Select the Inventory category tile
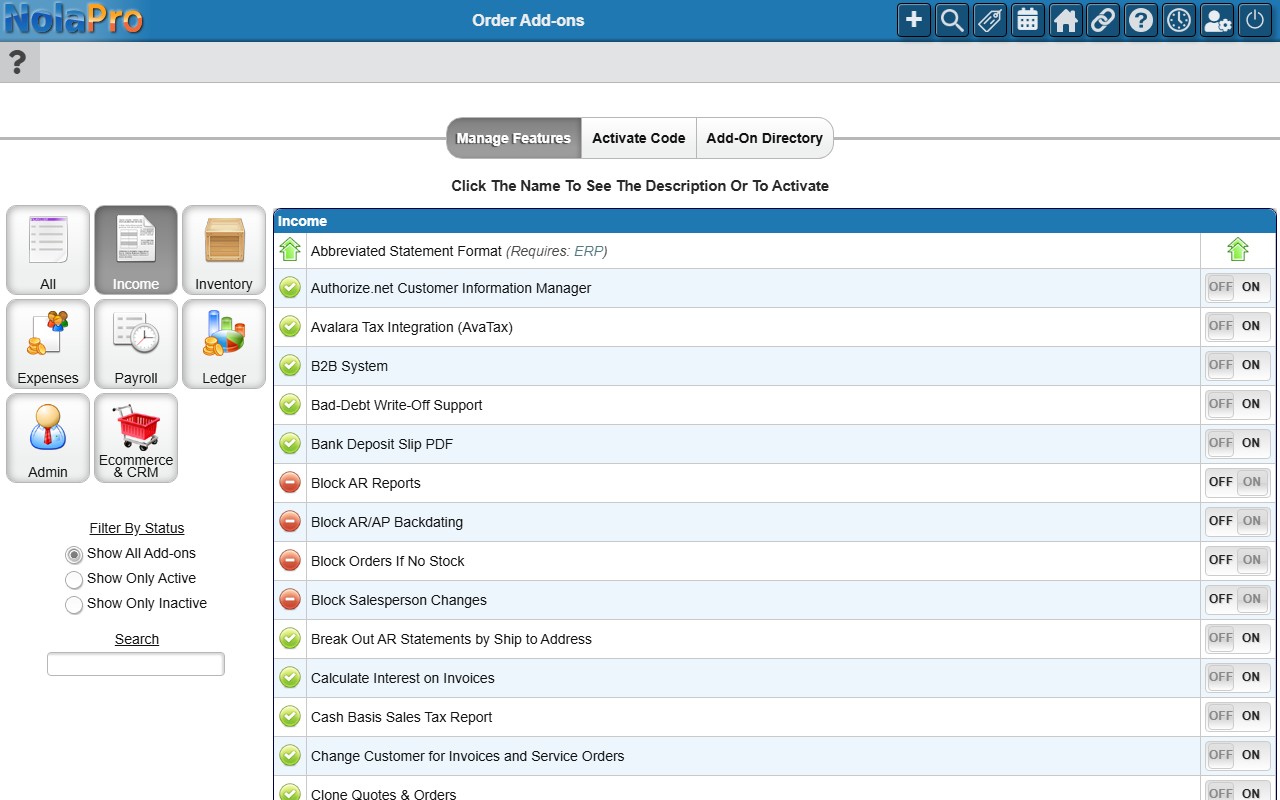The image size is (1280, 800). 224,250
